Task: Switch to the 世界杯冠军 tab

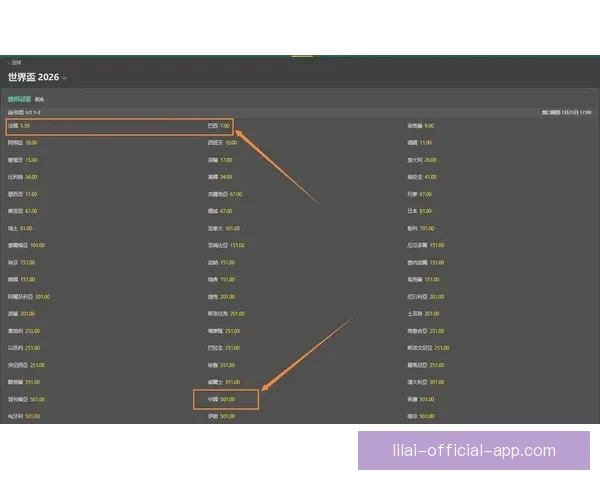Action: coord(19,99)
